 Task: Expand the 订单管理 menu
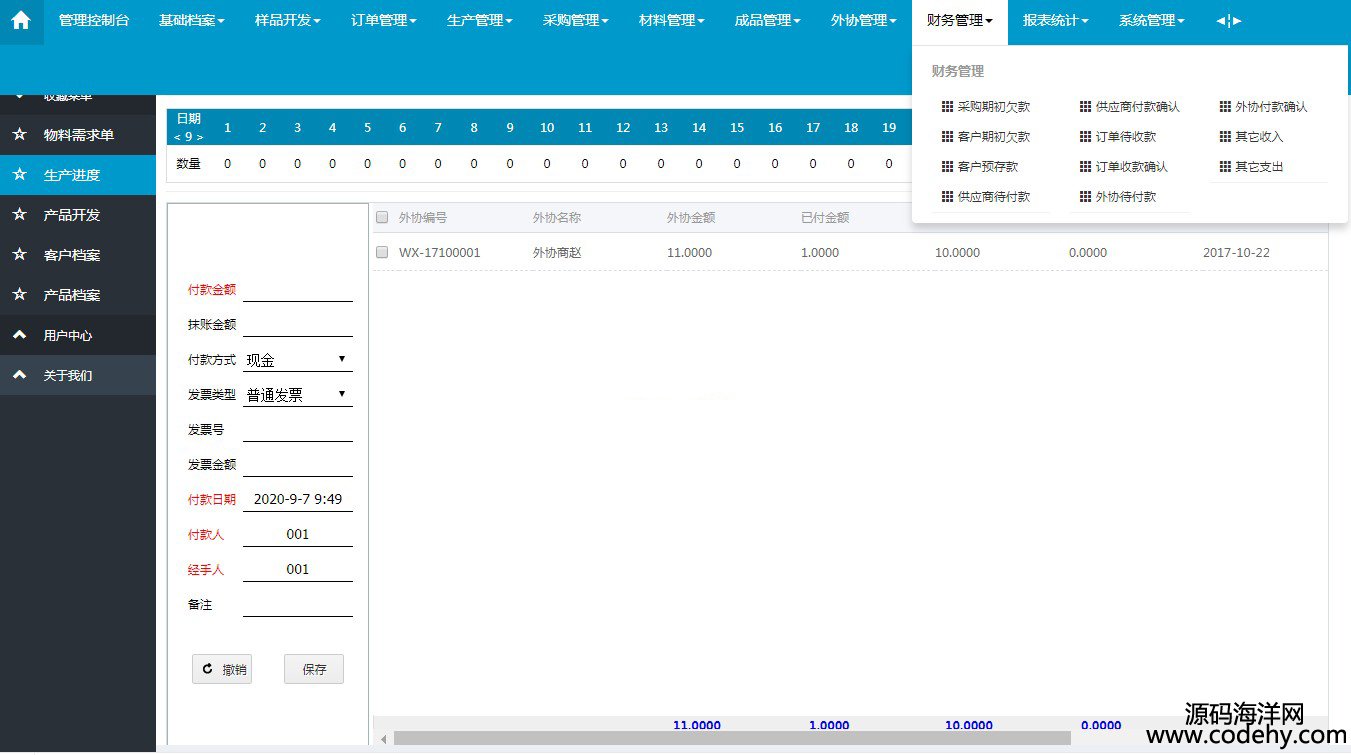[383, 21]
